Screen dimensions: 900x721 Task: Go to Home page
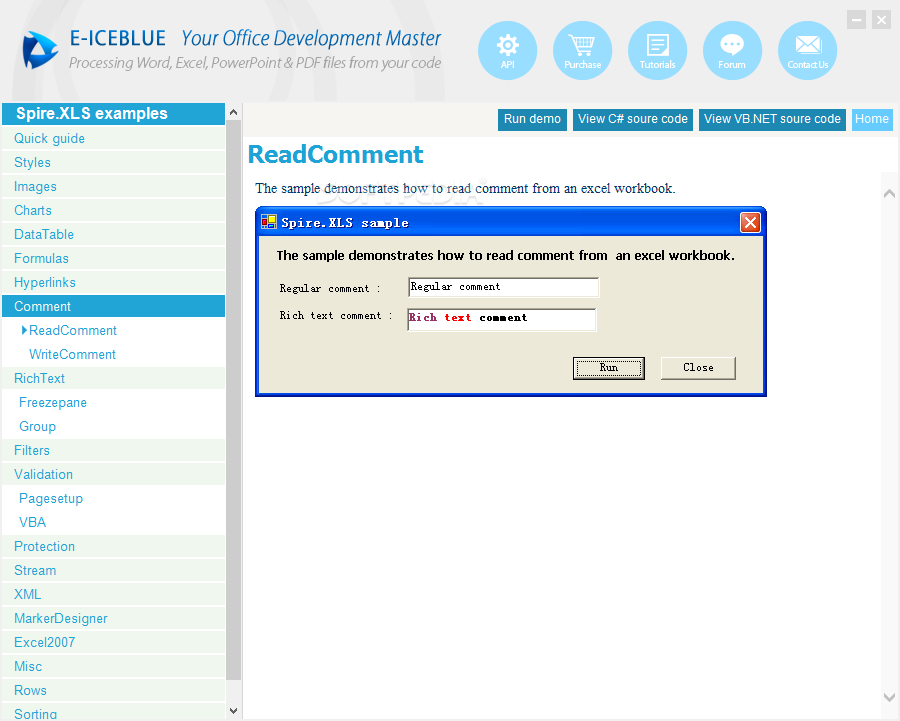872,119
